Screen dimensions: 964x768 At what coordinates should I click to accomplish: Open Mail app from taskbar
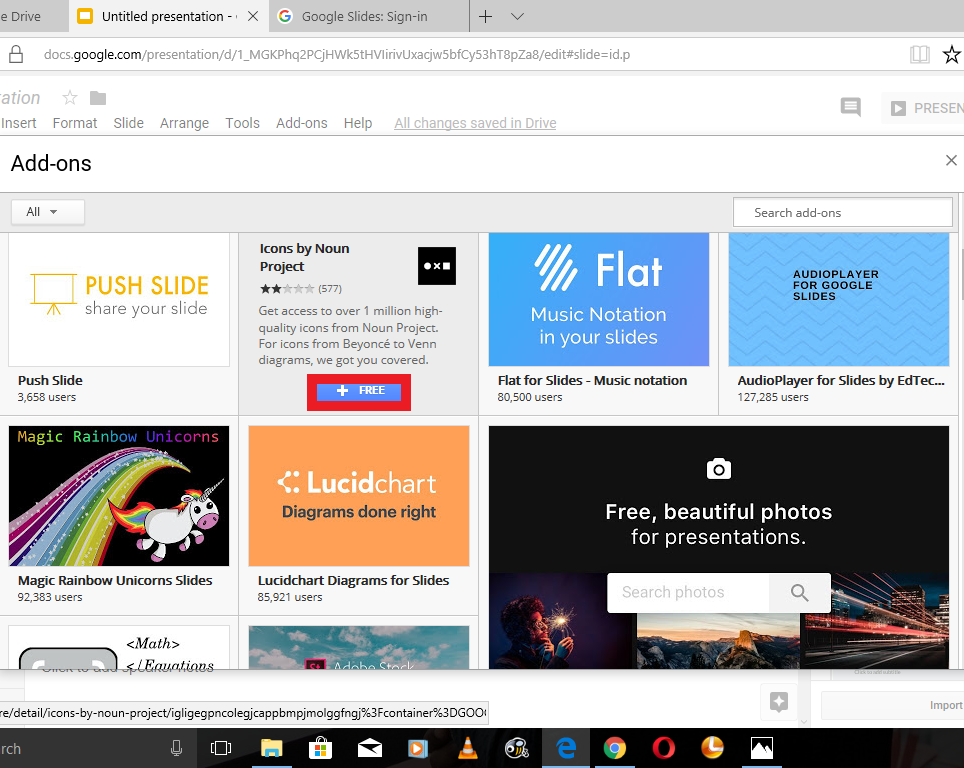pos(369,748)
